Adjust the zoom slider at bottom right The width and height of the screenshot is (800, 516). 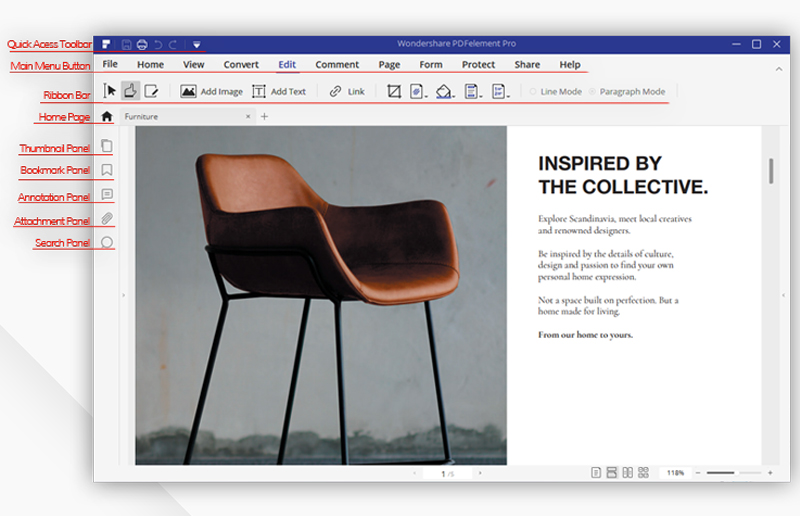click(x=734, y=473)
